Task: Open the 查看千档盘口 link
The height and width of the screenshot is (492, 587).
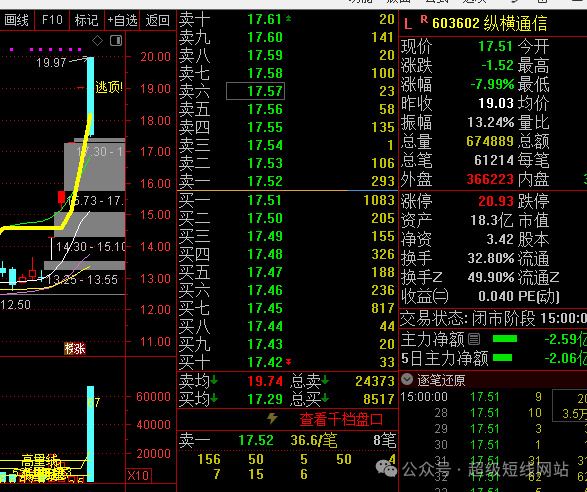Action: [341, 419]
